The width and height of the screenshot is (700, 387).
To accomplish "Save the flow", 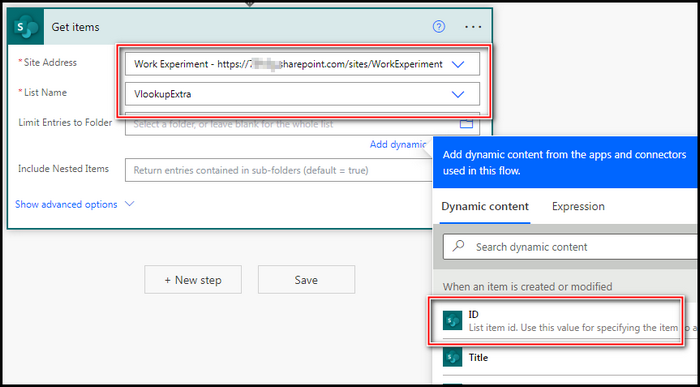I will click(x=306, y=280).
